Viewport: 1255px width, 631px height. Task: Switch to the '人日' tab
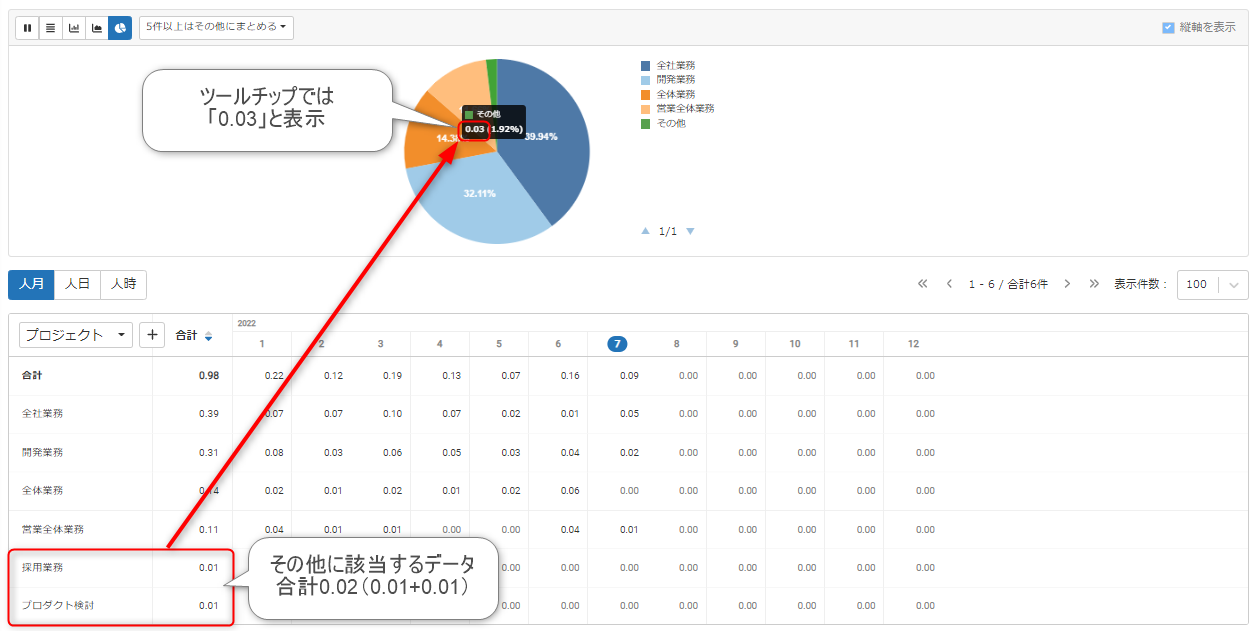click(77, 285)
